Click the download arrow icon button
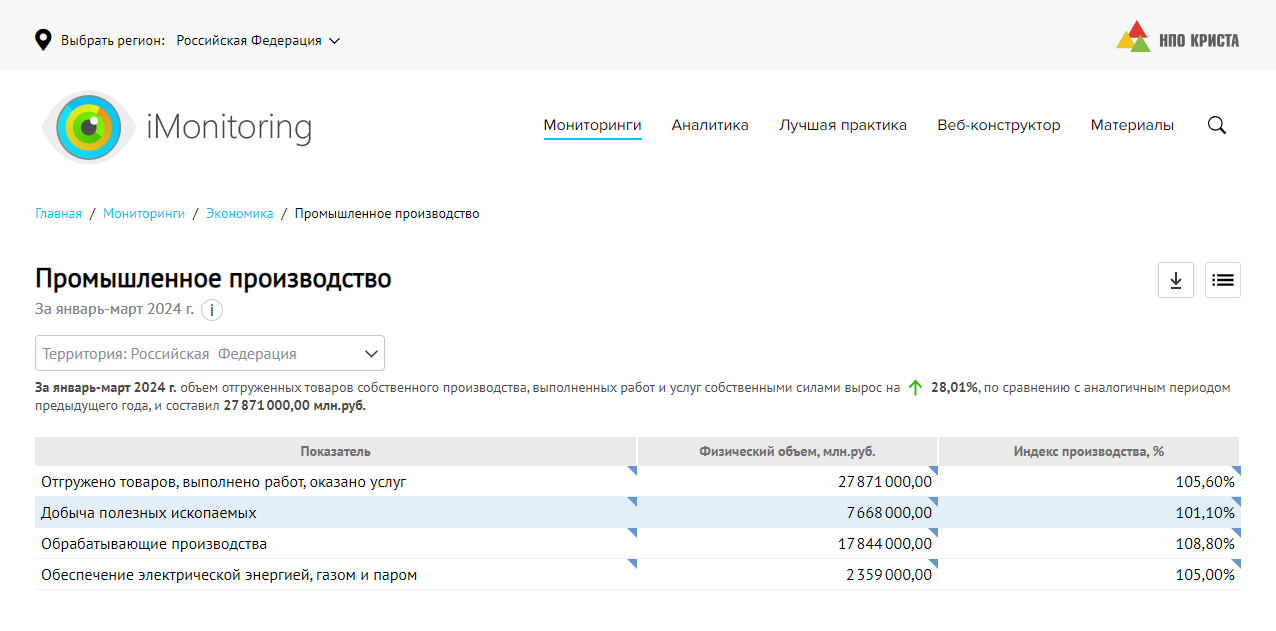Viewport: 1276px width, 631px height. pyautogui.click(x=1176, y=280)
